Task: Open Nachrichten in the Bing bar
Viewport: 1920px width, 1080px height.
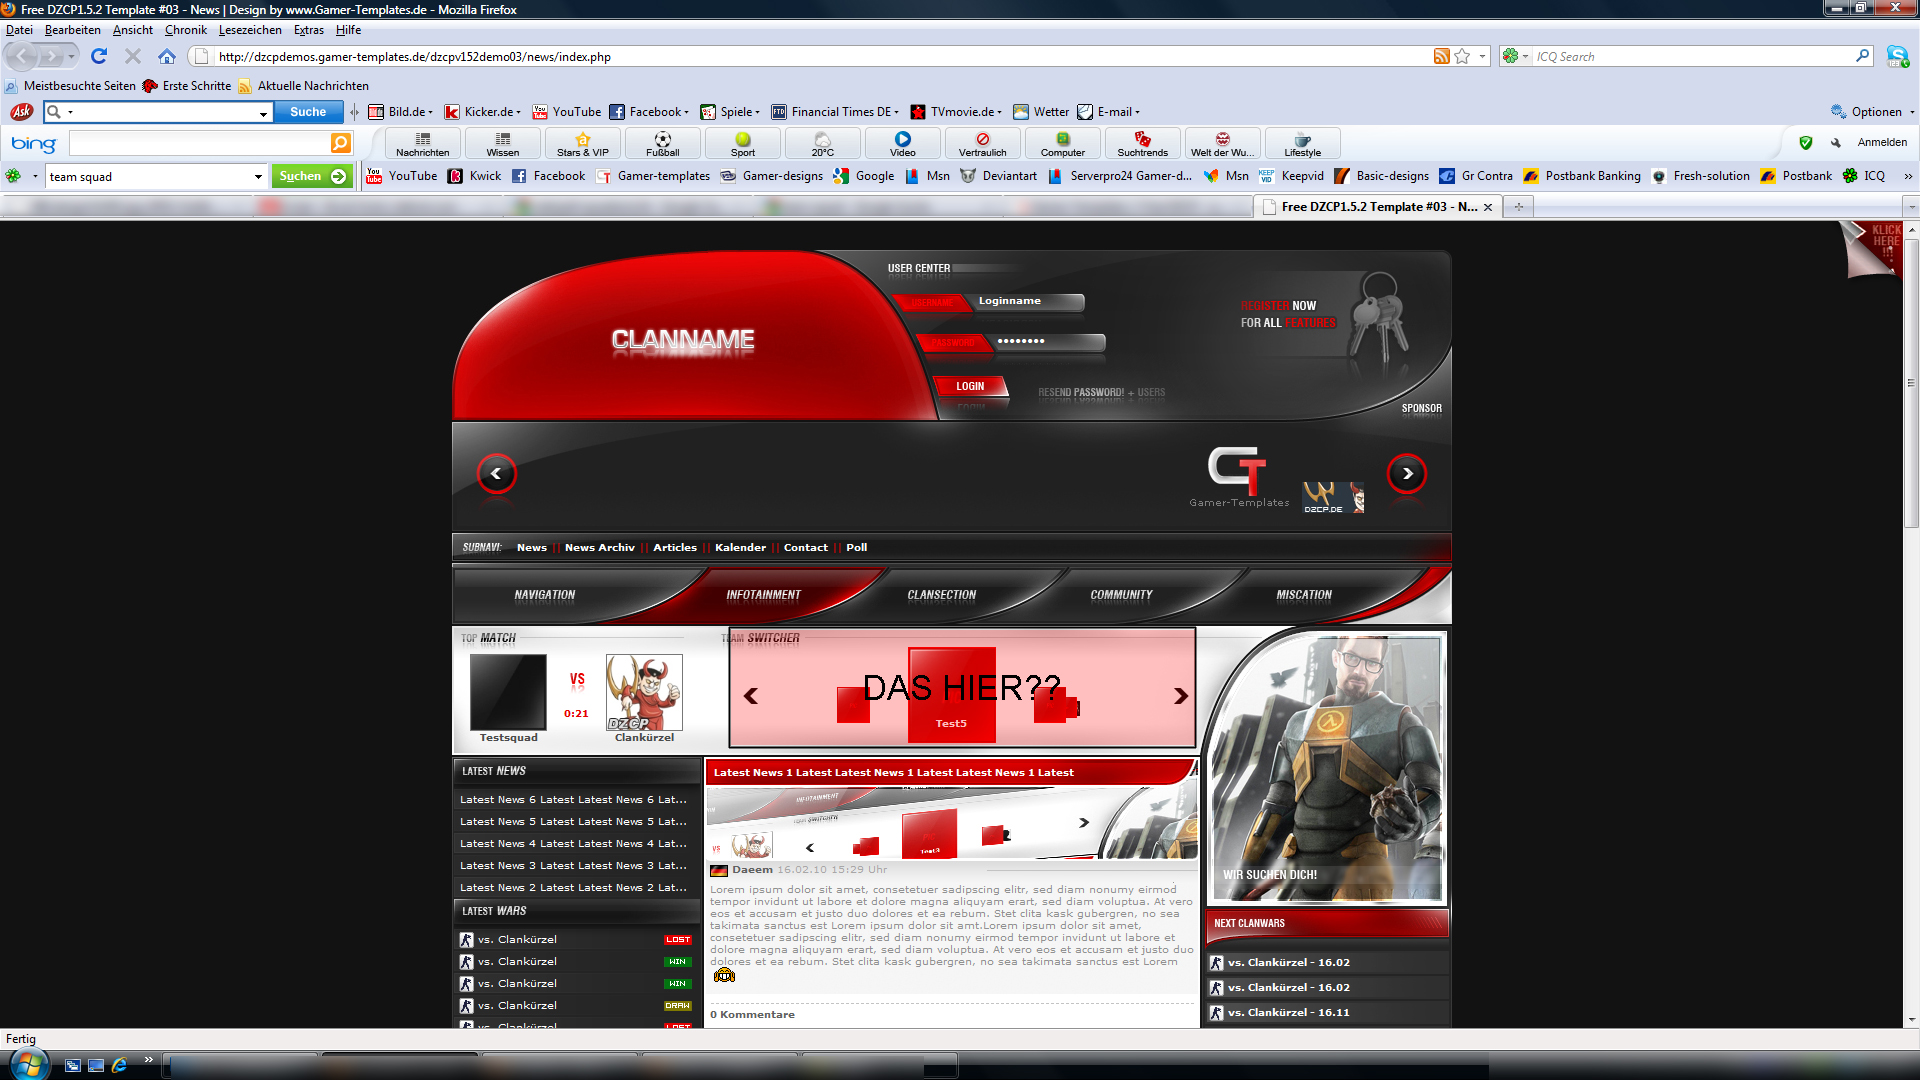Action: [x=423, y=144]
